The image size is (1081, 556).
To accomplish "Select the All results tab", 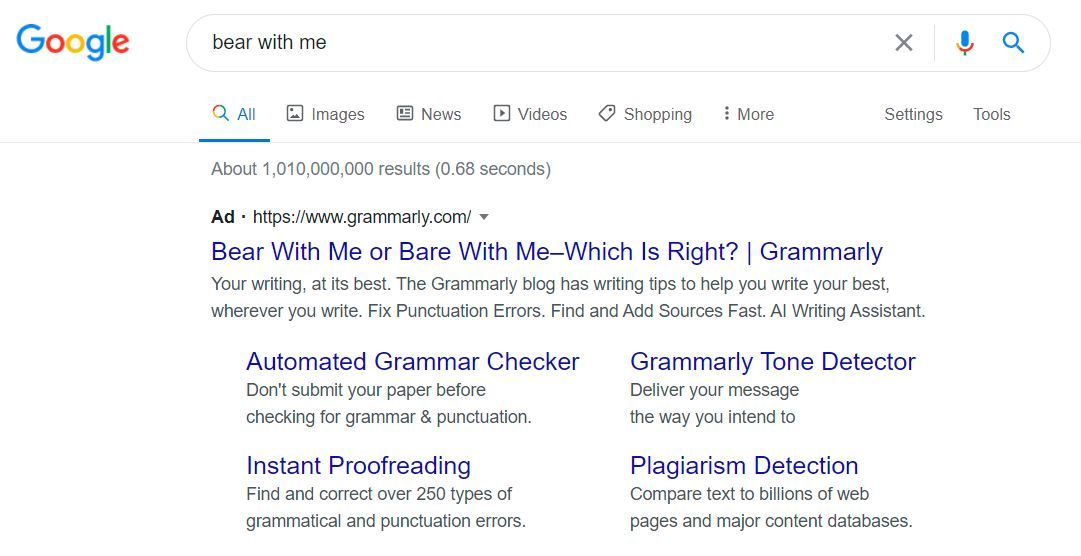I will [x=234, y=114].
